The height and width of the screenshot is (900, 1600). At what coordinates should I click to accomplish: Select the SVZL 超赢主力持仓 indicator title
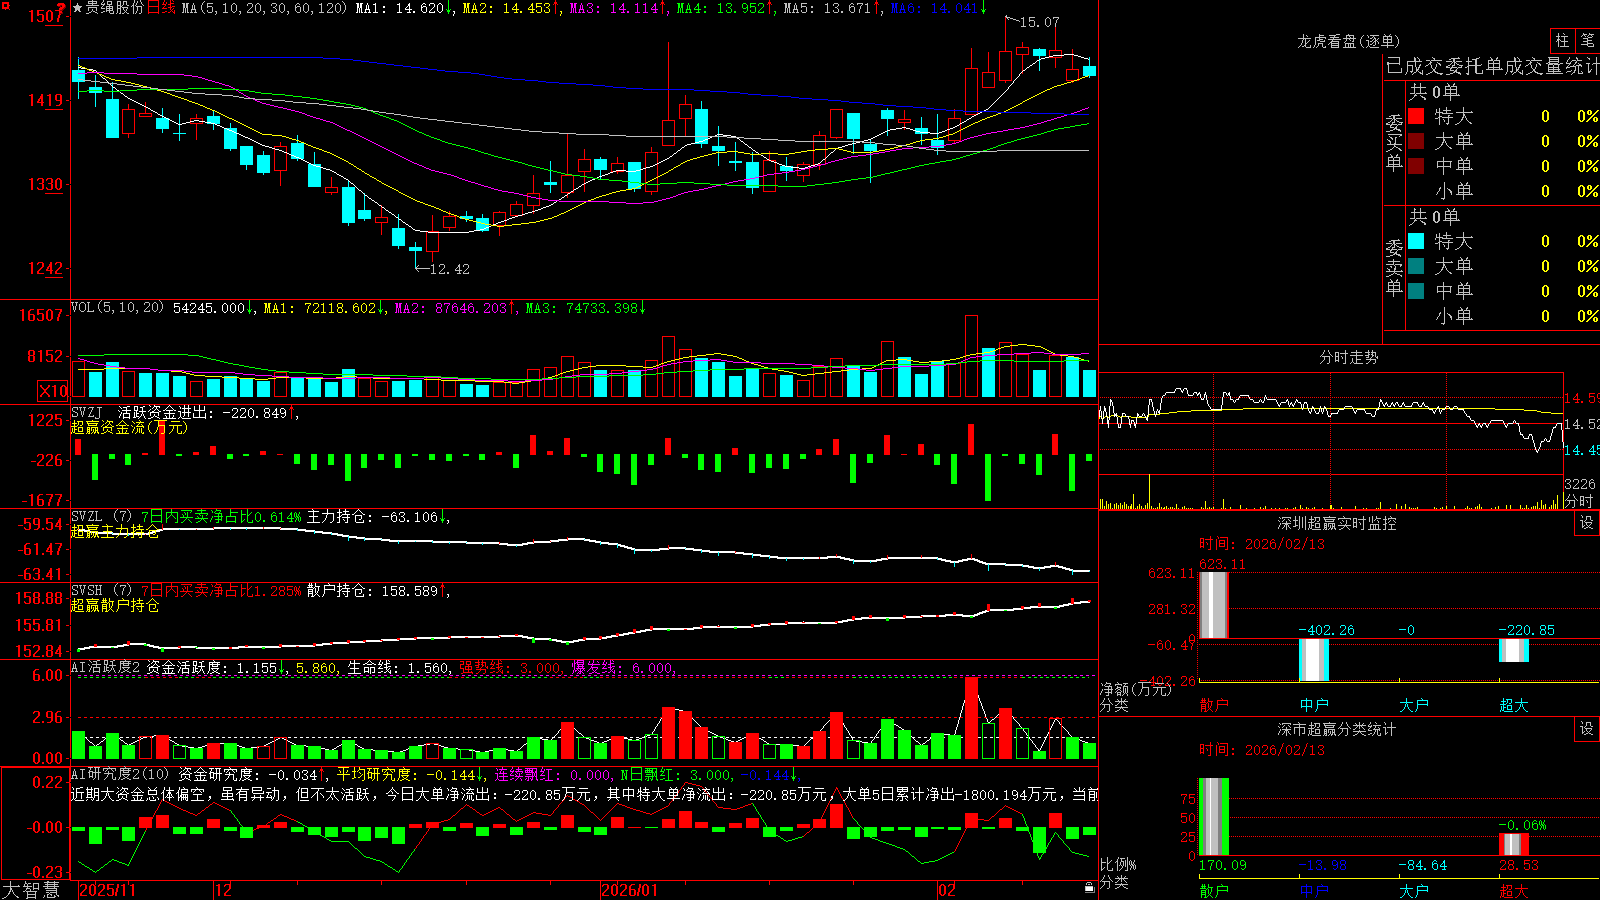pos(115,524)
